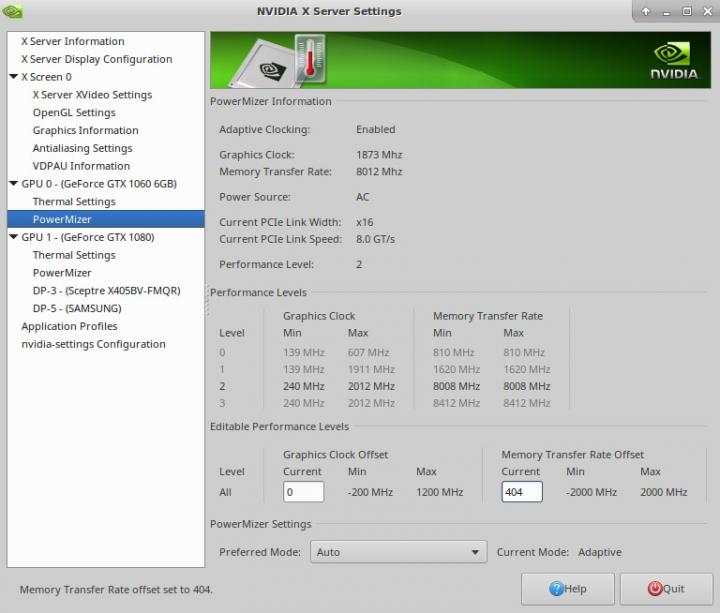The height and width of the screenshot is (613, 720).
Task: Click level 3 min memory rate 8412 MHz
Action: [x=456, y=403]
